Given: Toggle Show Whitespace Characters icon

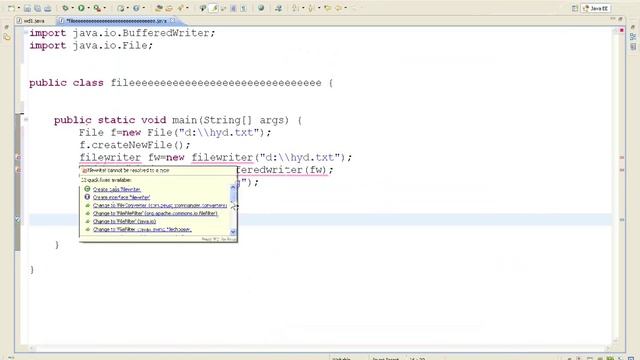Looking at the screenshot, I should click(244, 8).
